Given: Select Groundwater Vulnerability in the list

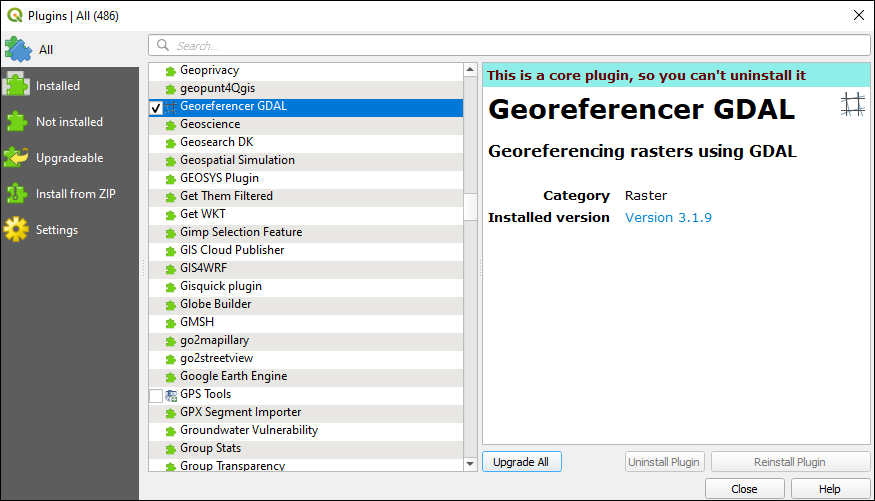Looking at the screenshot, I should [x=306, y=430].
